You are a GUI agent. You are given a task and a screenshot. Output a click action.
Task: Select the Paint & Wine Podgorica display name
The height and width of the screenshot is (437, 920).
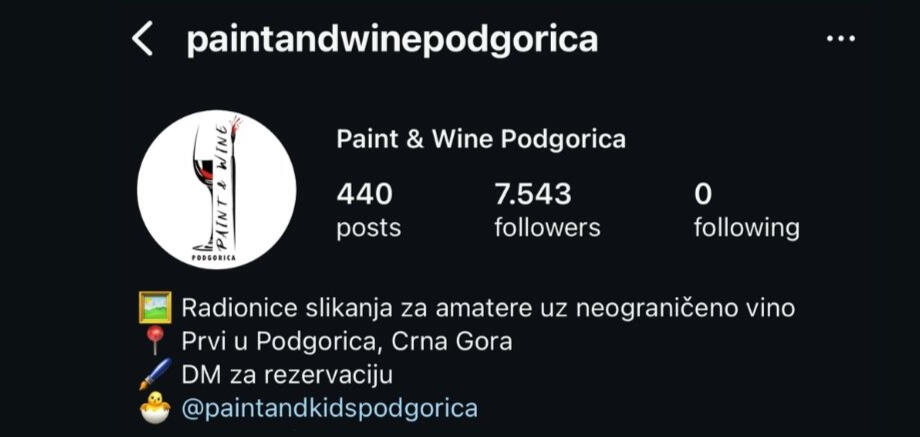[481, 140]
